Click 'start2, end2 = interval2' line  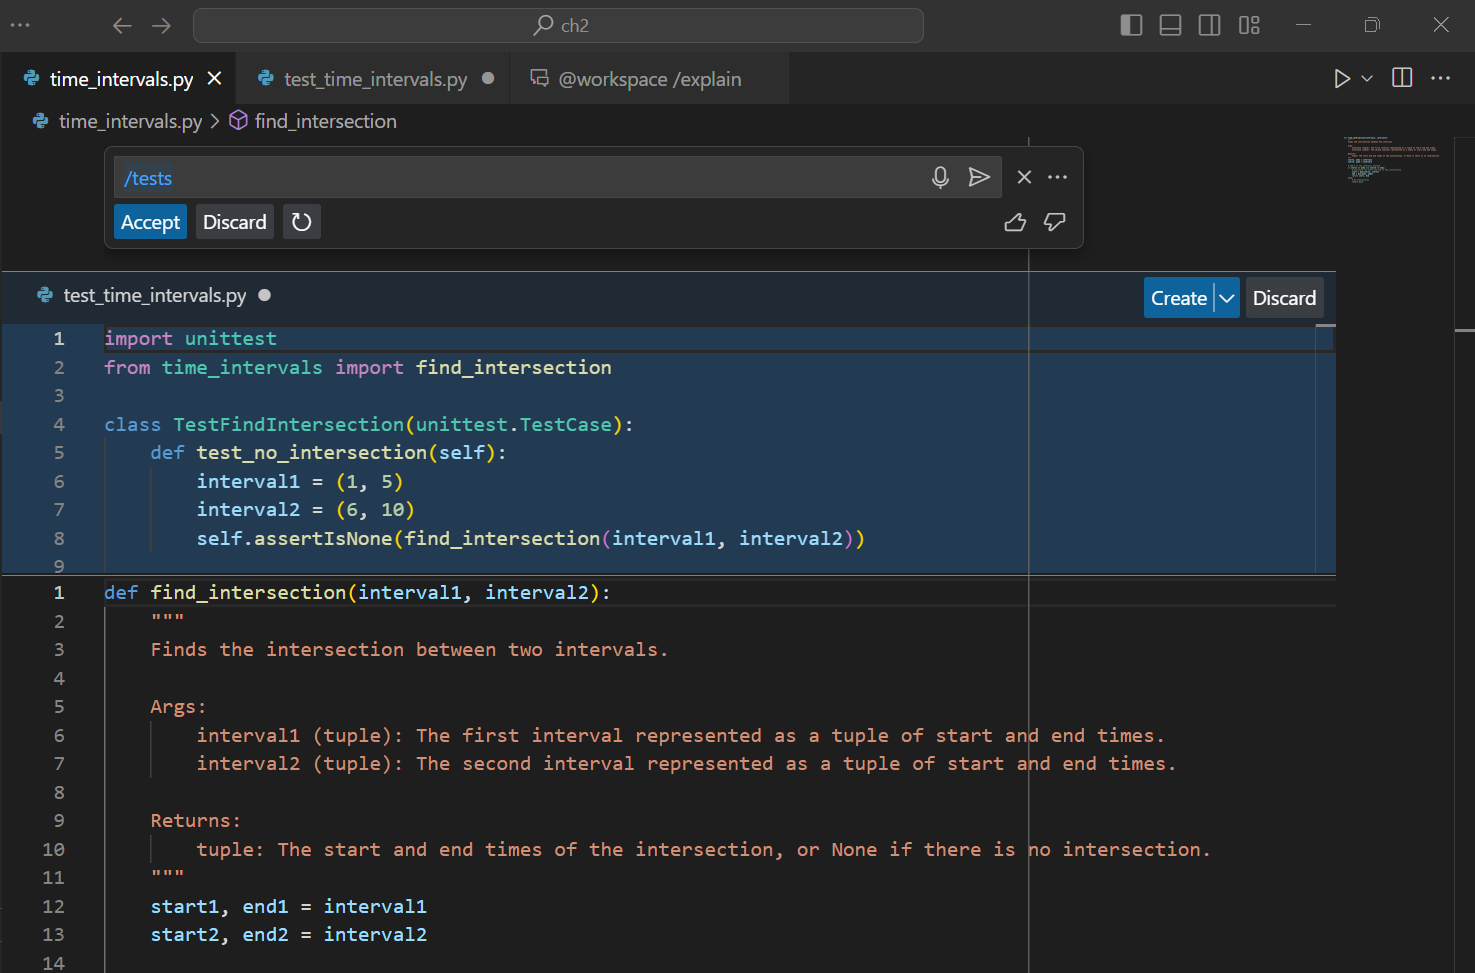pyautogui.click(x=288, y=935)
